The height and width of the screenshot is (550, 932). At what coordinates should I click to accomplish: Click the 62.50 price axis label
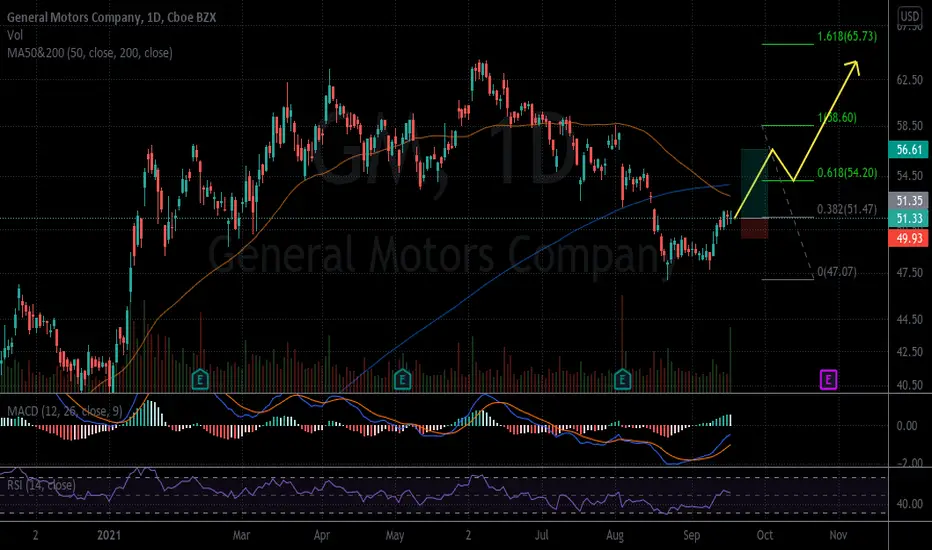pos(909,80)
